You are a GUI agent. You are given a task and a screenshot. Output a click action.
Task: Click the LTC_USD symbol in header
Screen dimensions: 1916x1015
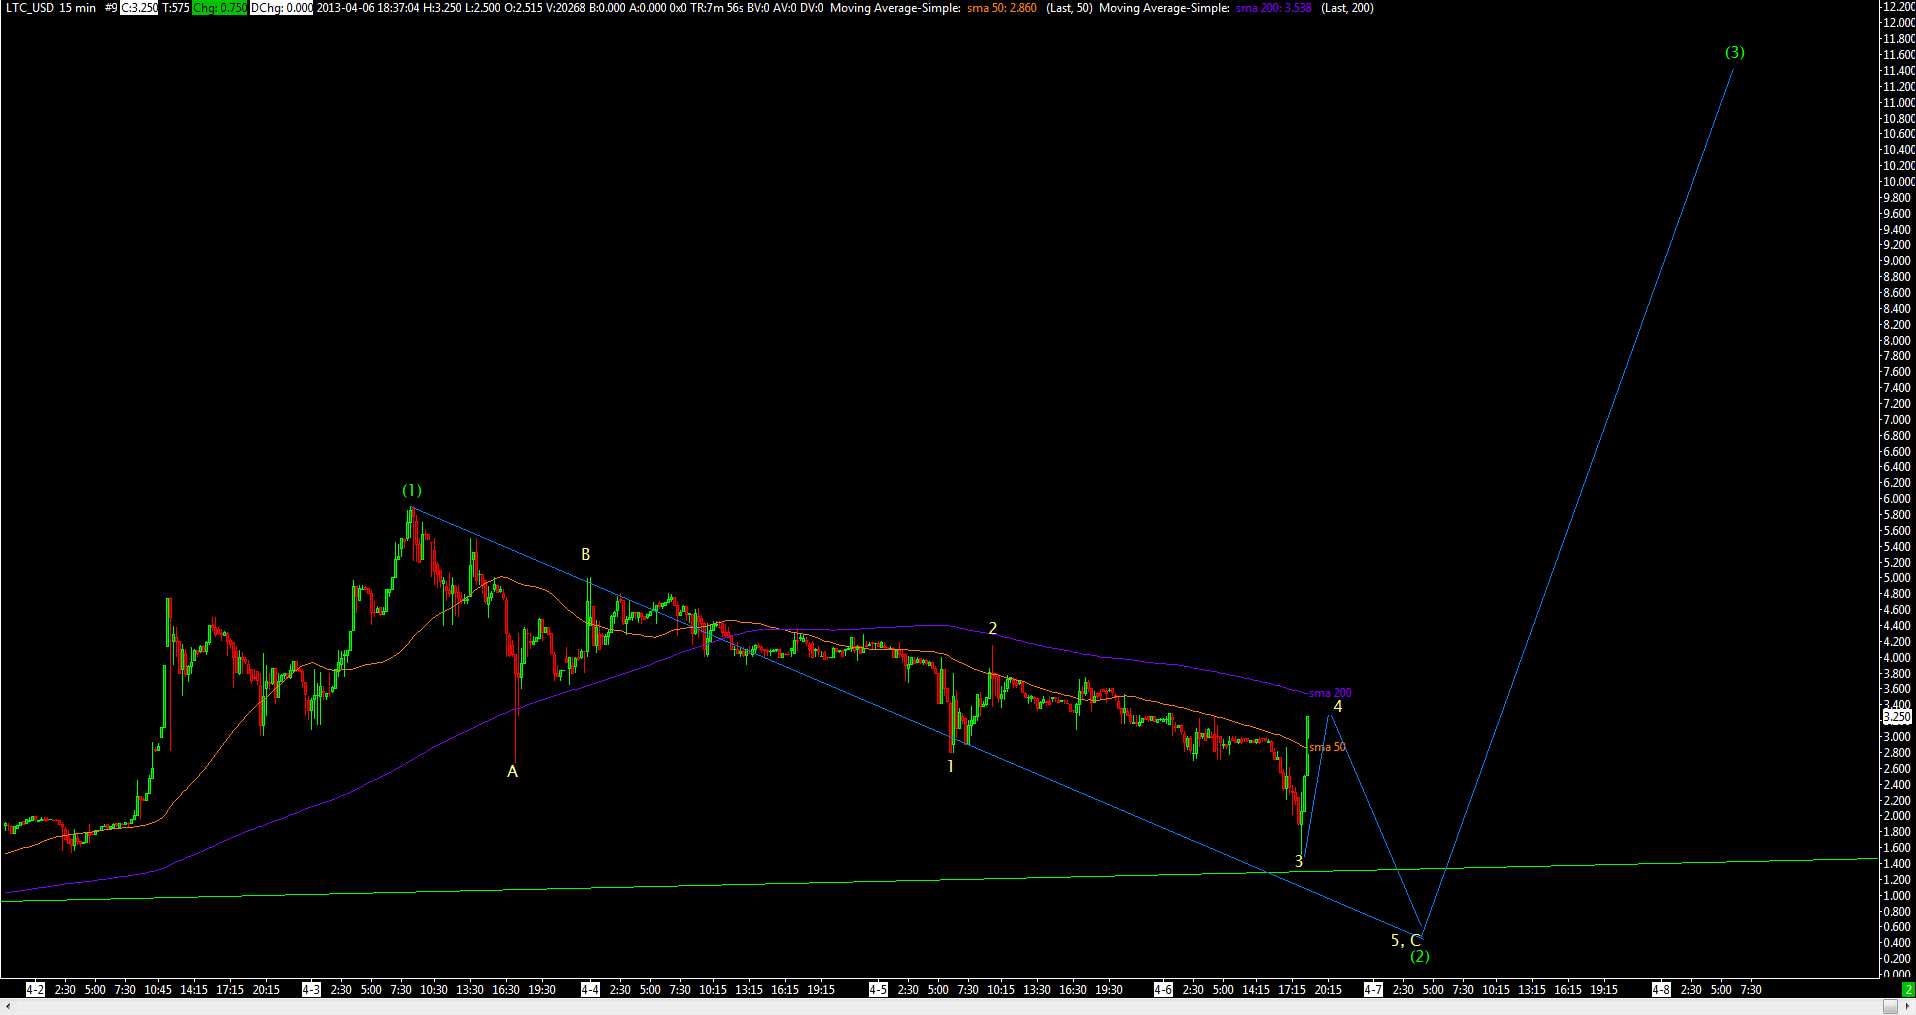click(x=29, y=8)
